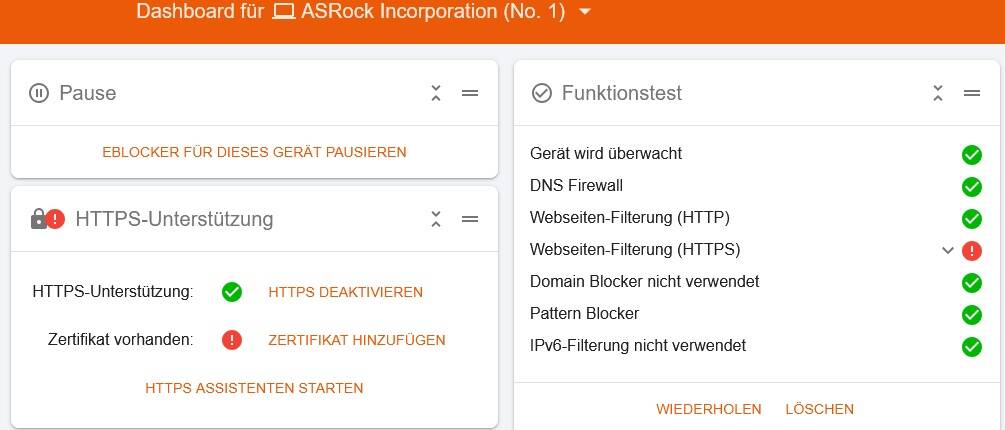Screen dimensions: 1005x430
Task: Click LÖSCHEN in Funktionstest card
Action: [x=820, y=409]
